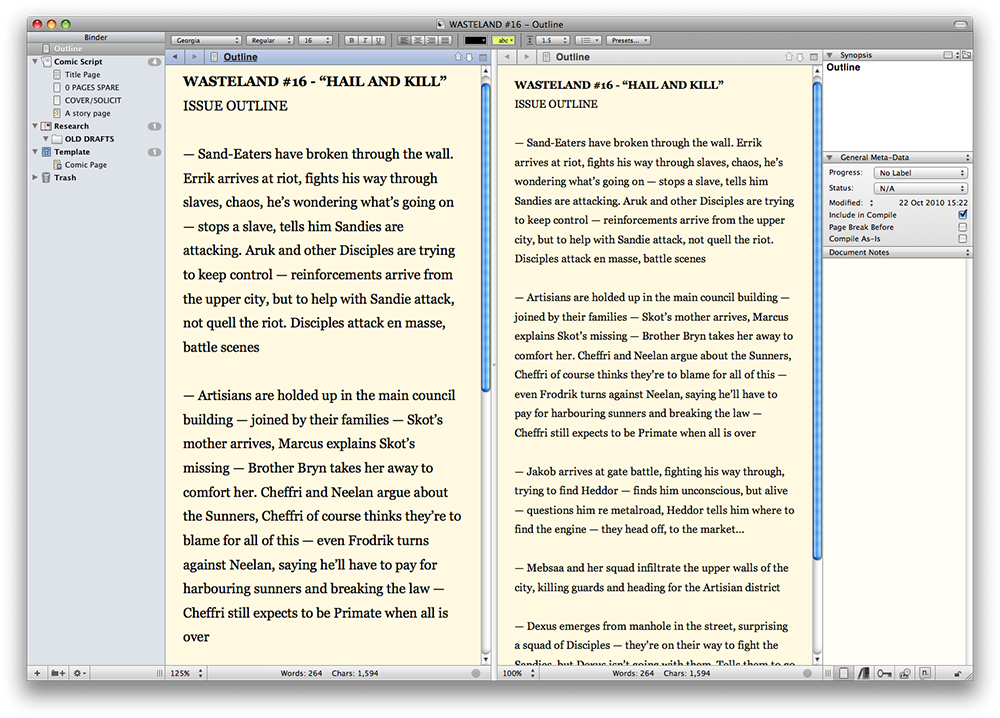This screenshot has width=1000, height=718.
Task: Toggle bold formatting in the format bar
Action: point(351,41)
